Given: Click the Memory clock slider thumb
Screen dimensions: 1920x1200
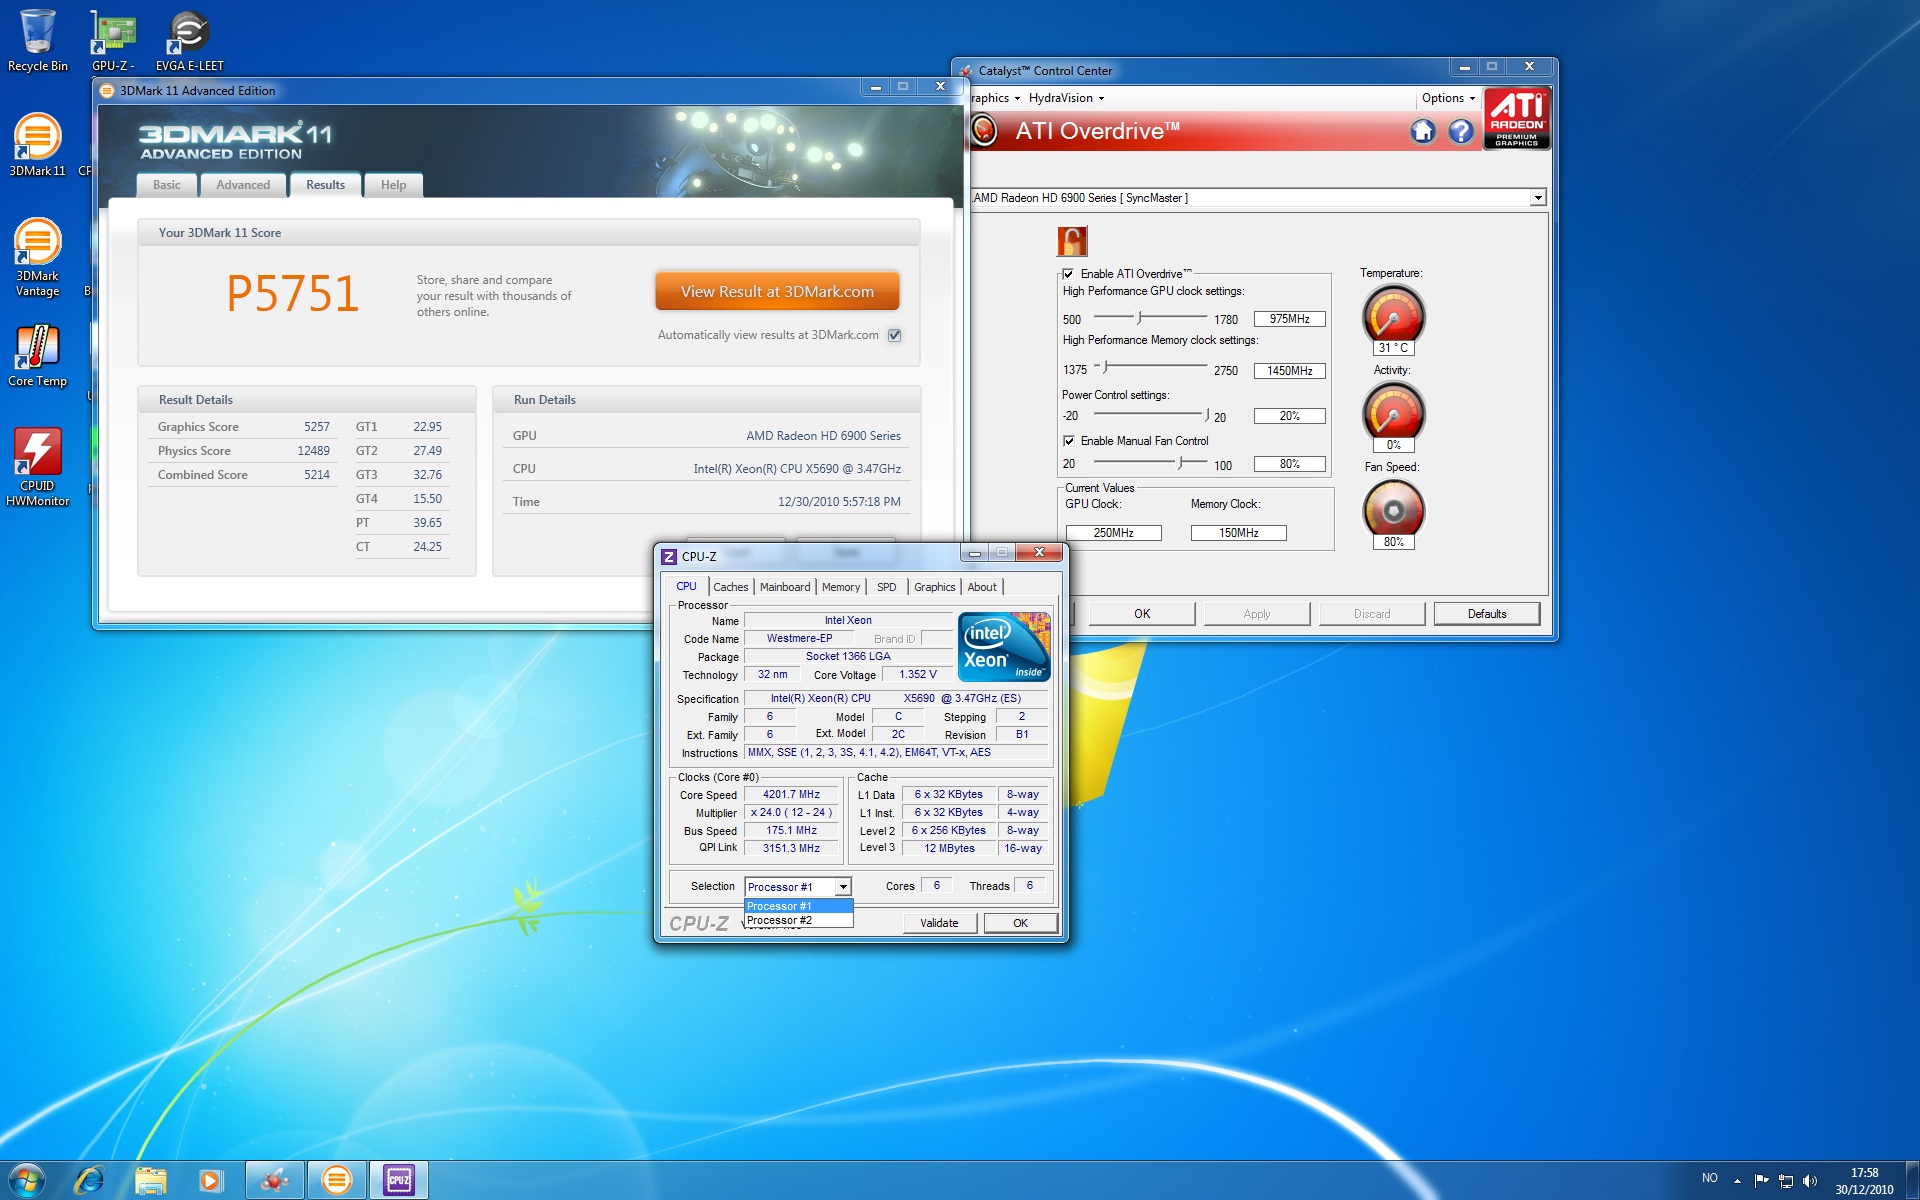Looking at the screenshot, I should (1105, 367).
